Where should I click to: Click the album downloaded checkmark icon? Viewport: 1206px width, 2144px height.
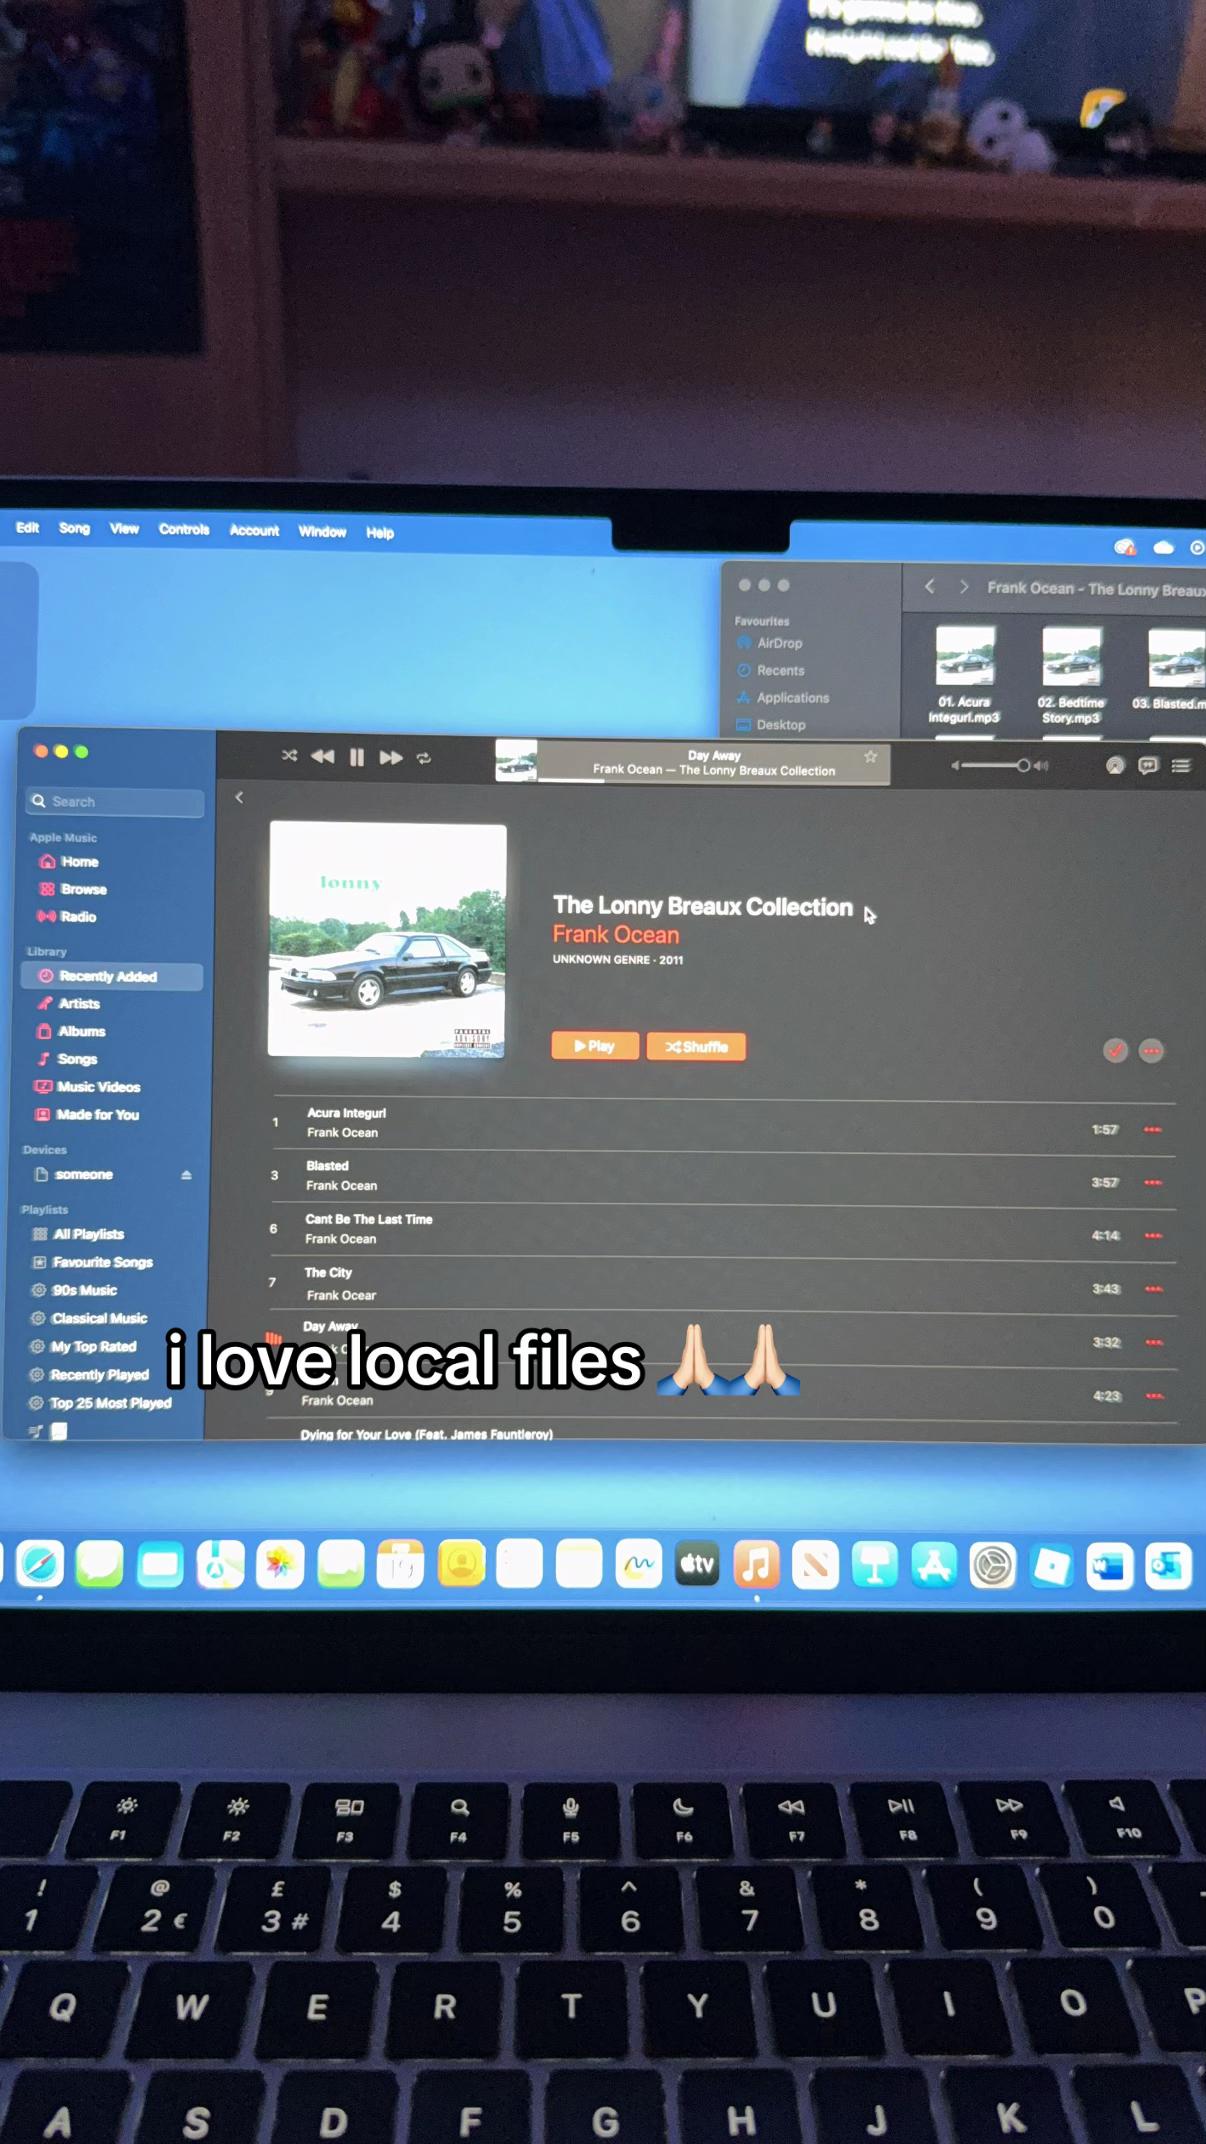(1115, 1050)
